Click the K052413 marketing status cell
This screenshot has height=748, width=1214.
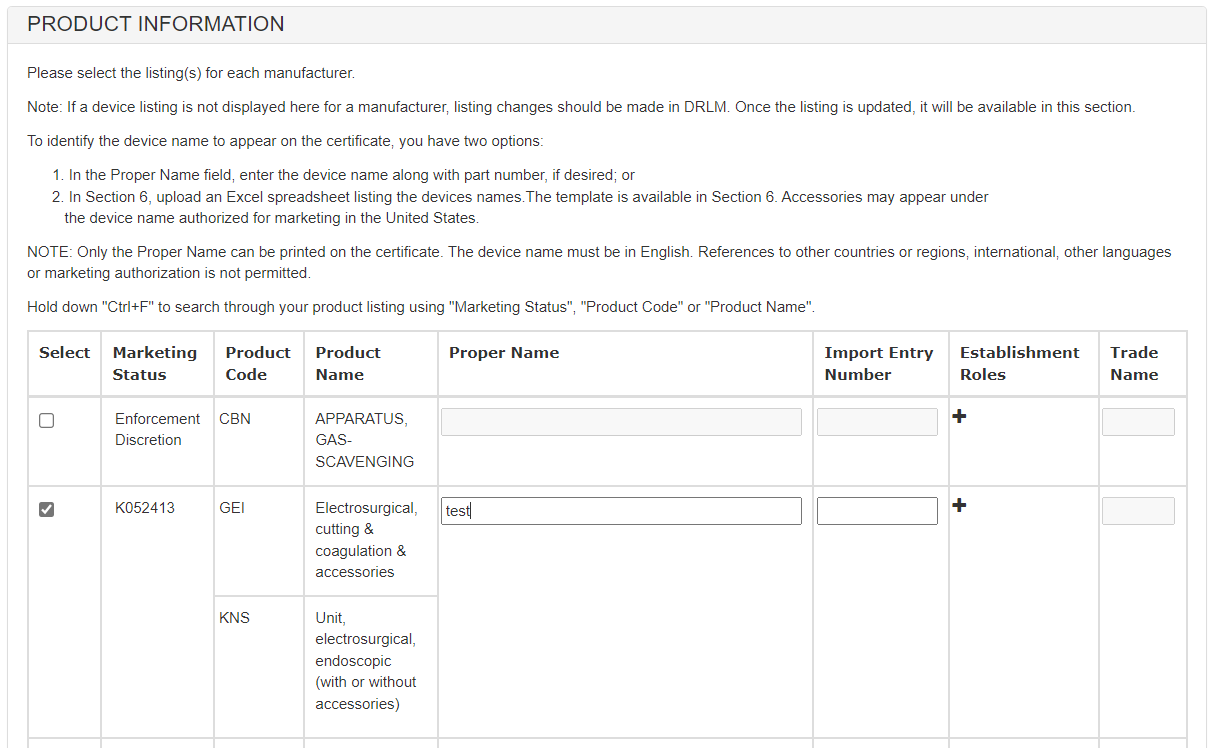[145, 508]
